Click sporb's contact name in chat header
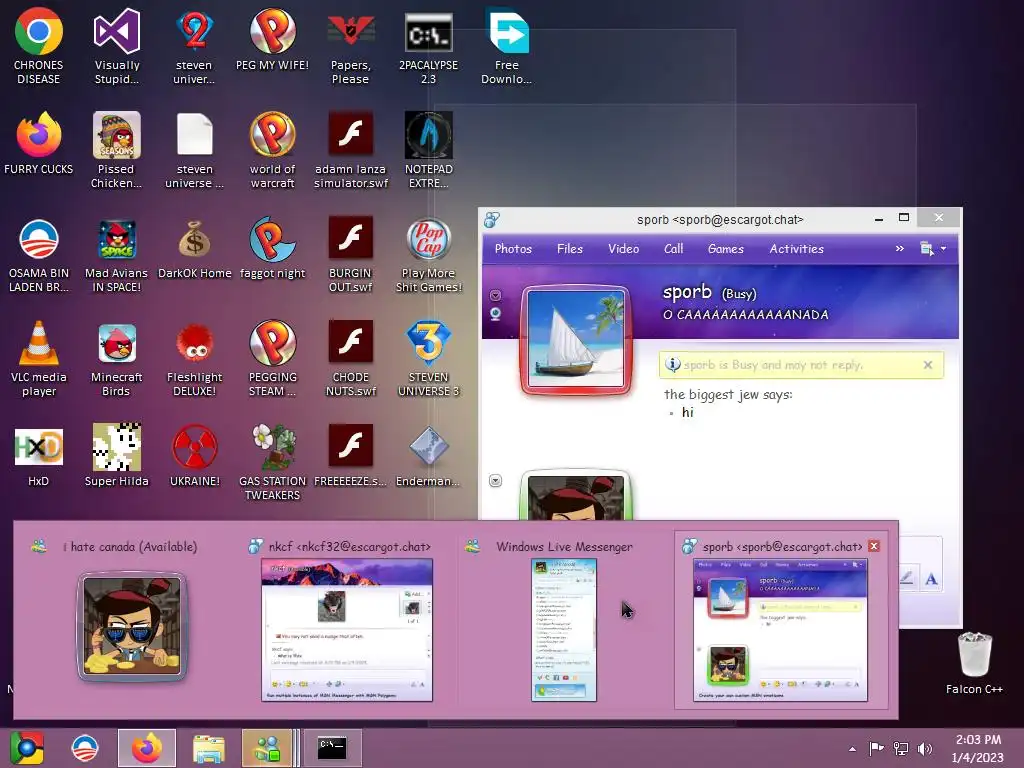The image size is (1024, 768). (x=687, y=292)
